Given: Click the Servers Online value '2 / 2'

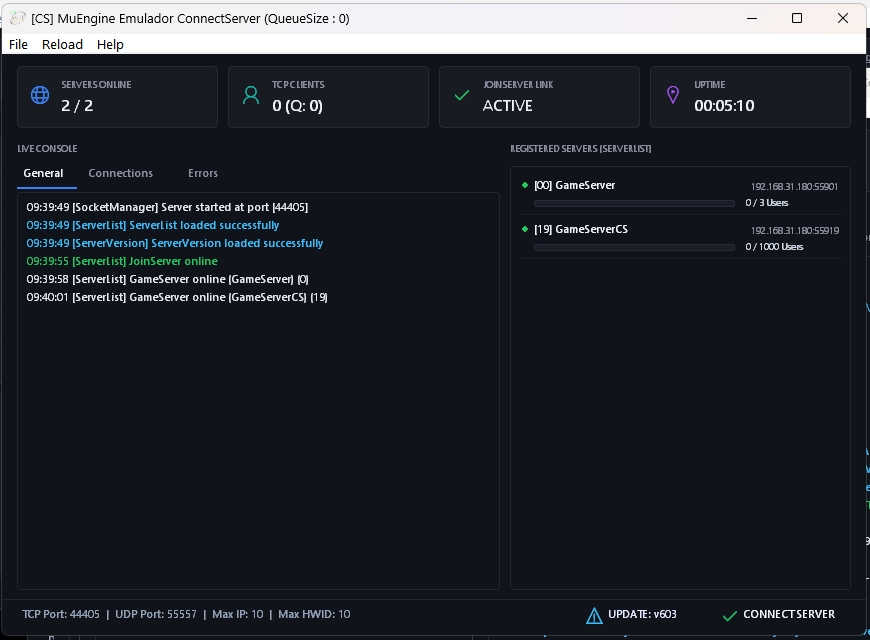Looking at the screenshot, I should click(x=77, y=105).
